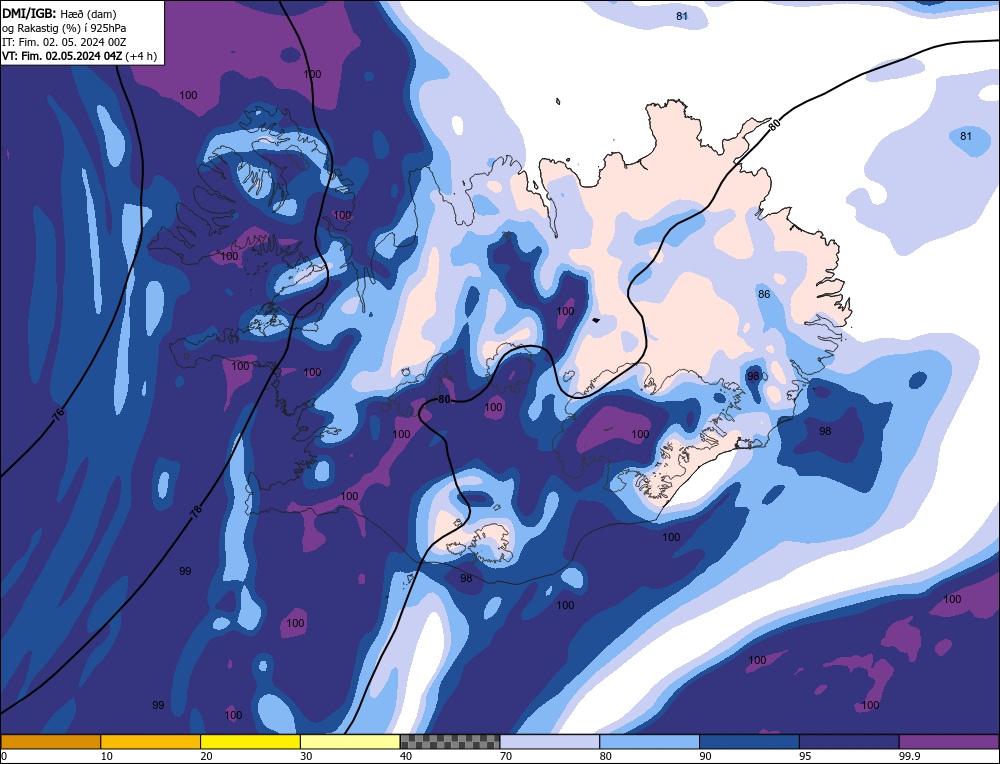Click the legend scale label "70"
The image size is (1000, 764).
[506, 756]
